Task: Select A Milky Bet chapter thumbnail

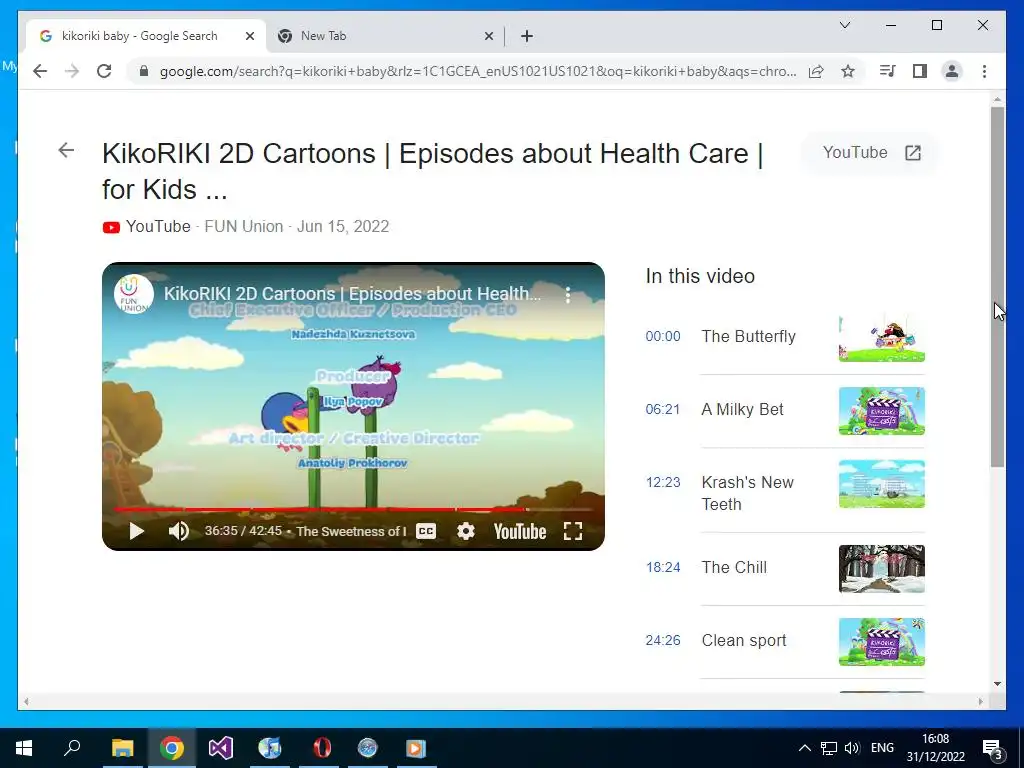Action: pyautogui.click(x=882, y=411)
